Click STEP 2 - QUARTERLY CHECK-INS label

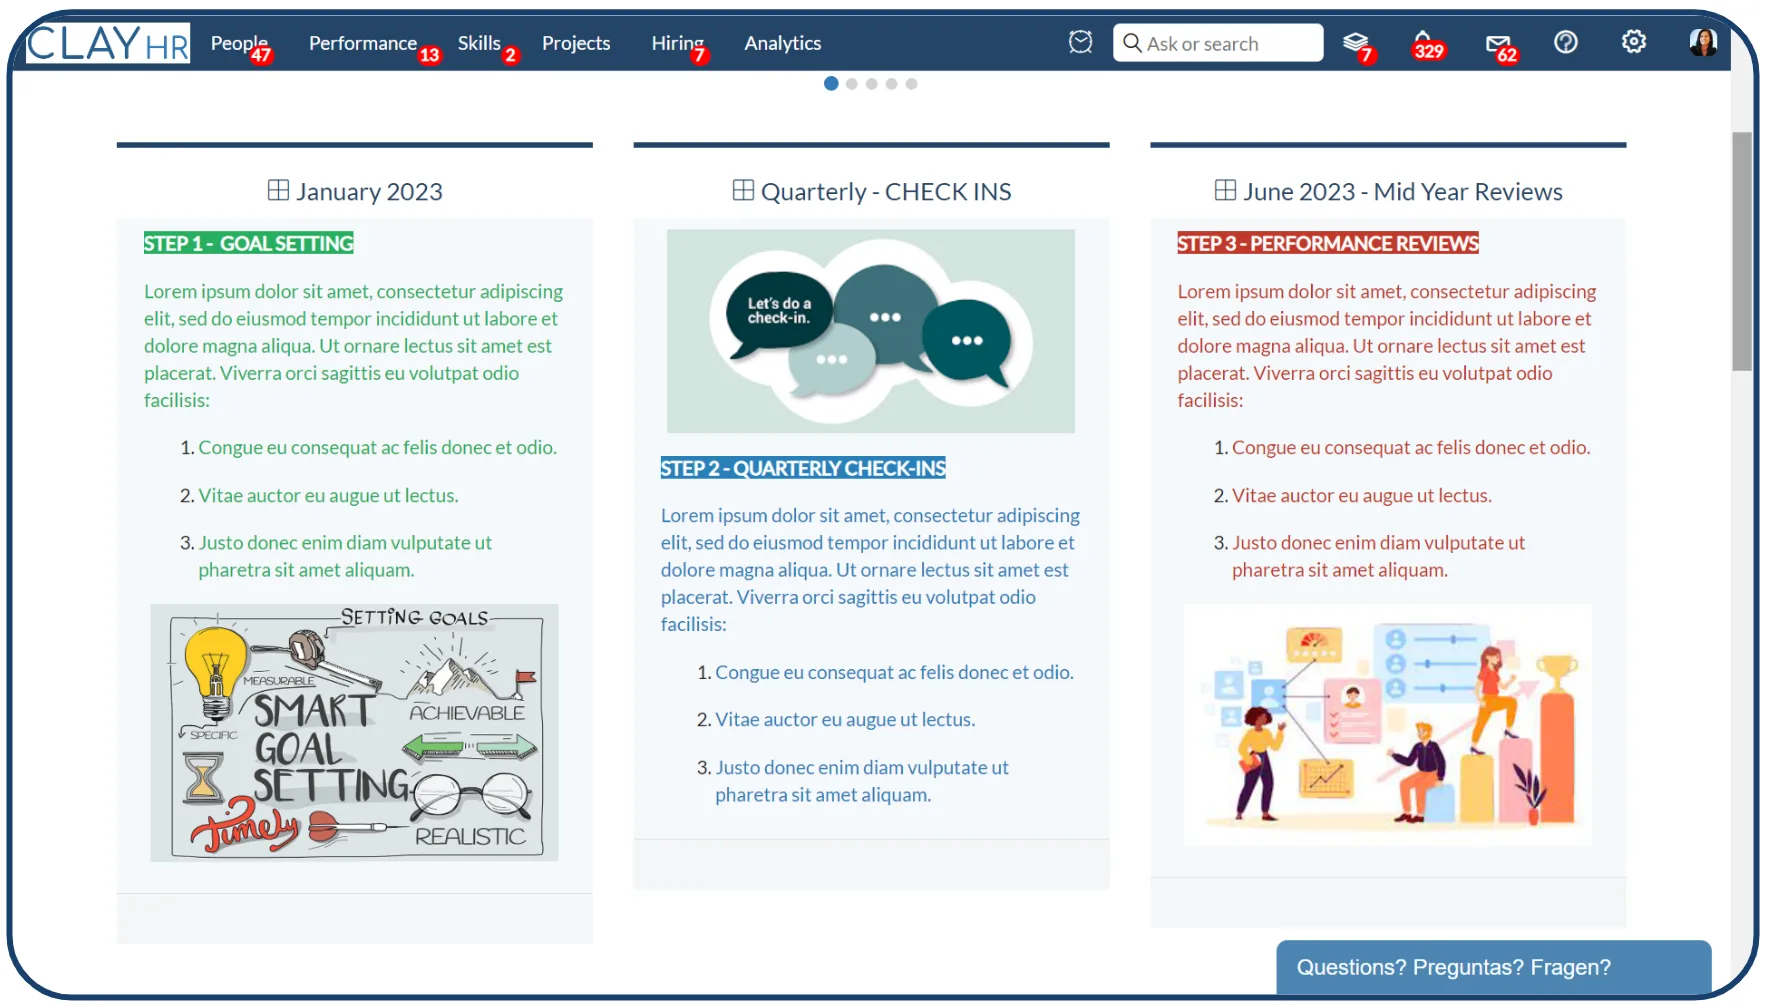coord(803,468)
